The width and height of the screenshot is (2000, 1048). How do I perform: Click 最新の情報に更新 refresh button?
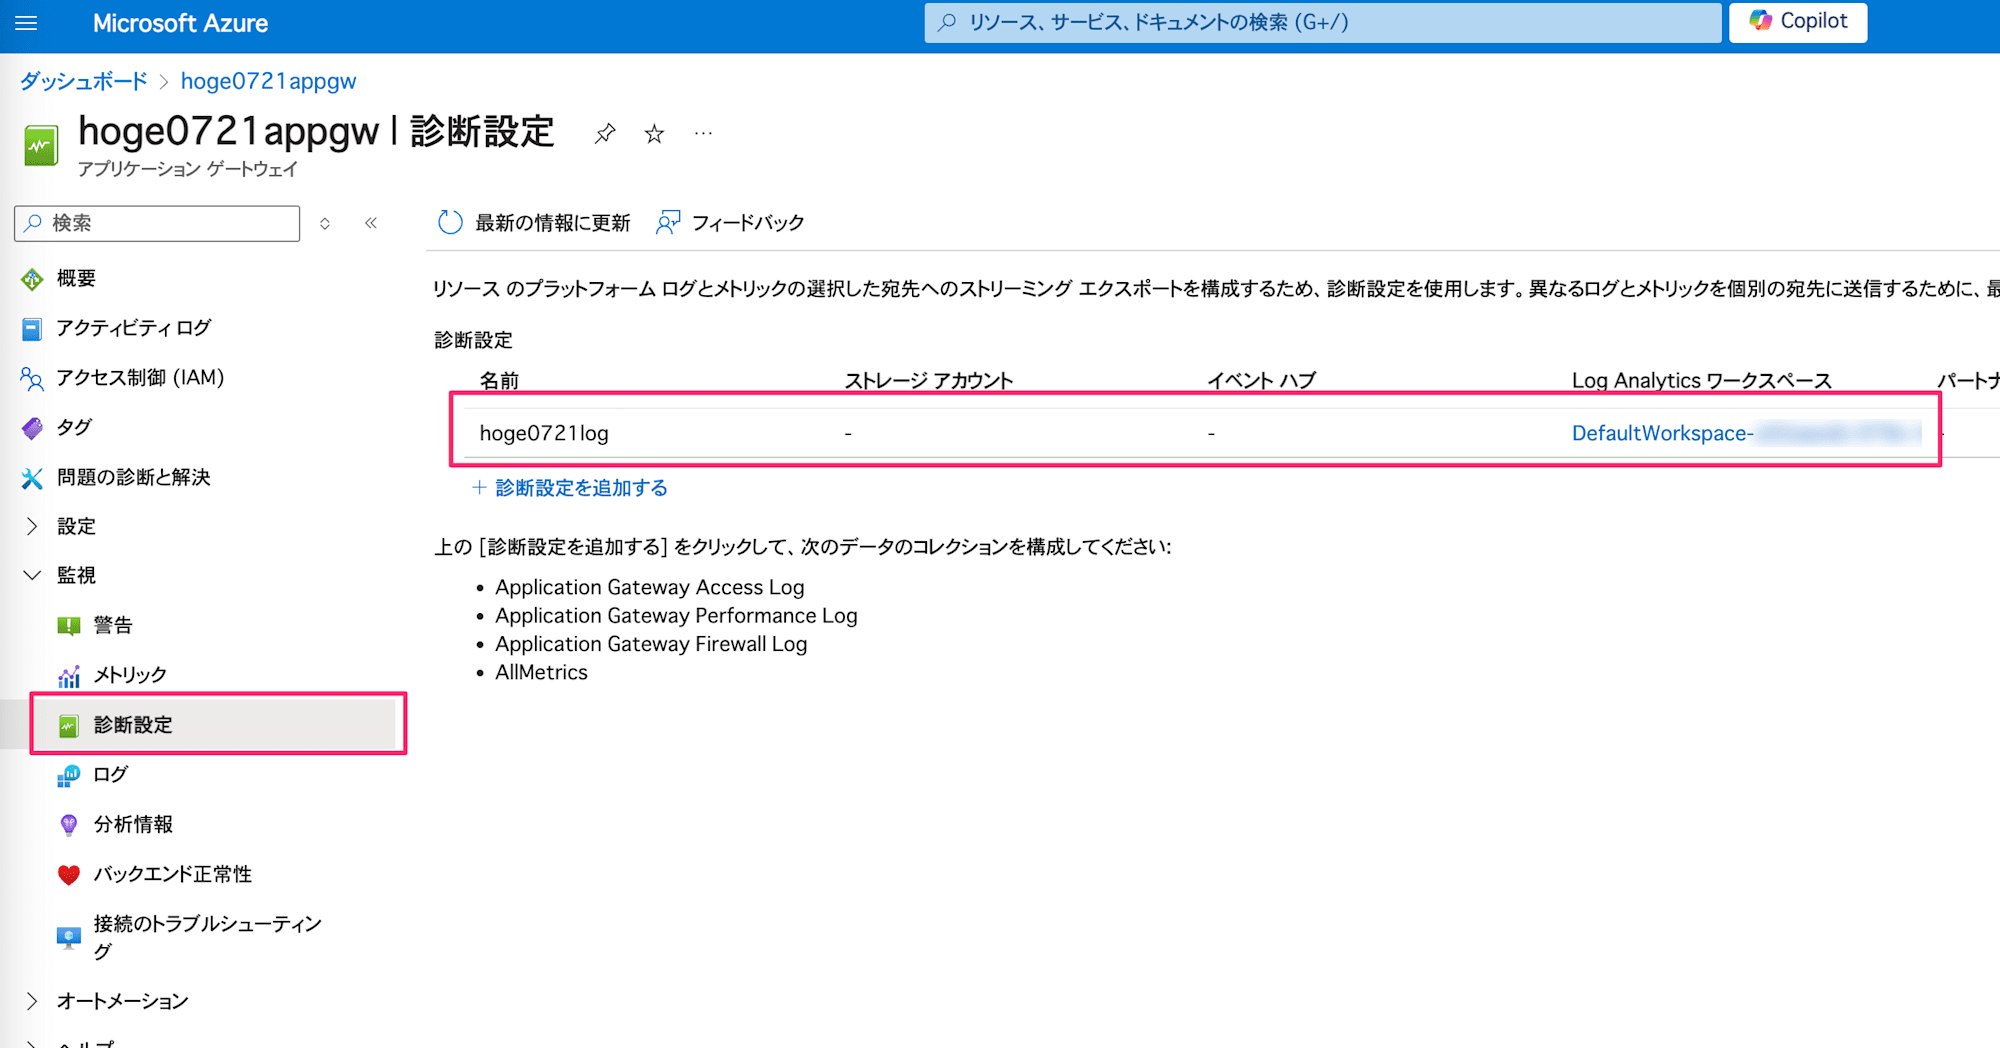[534, 222]
